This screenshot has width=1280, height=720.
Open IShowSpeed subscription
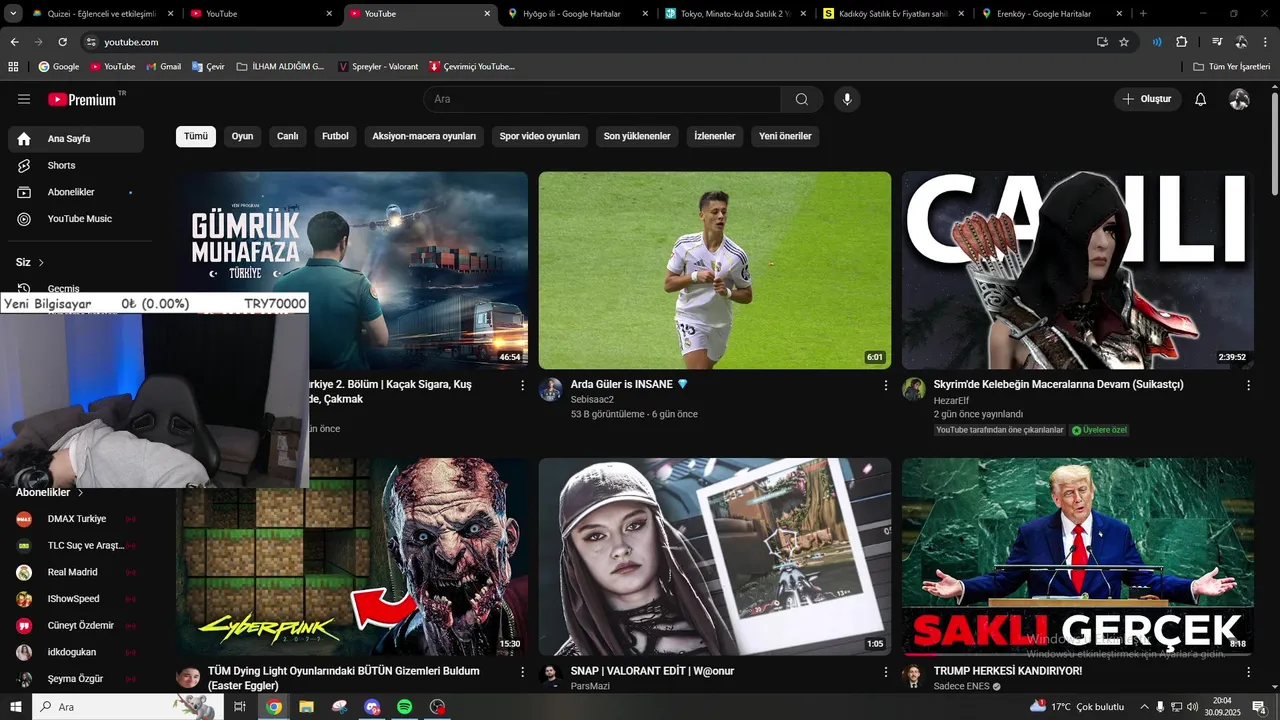[x=76, y=599]
